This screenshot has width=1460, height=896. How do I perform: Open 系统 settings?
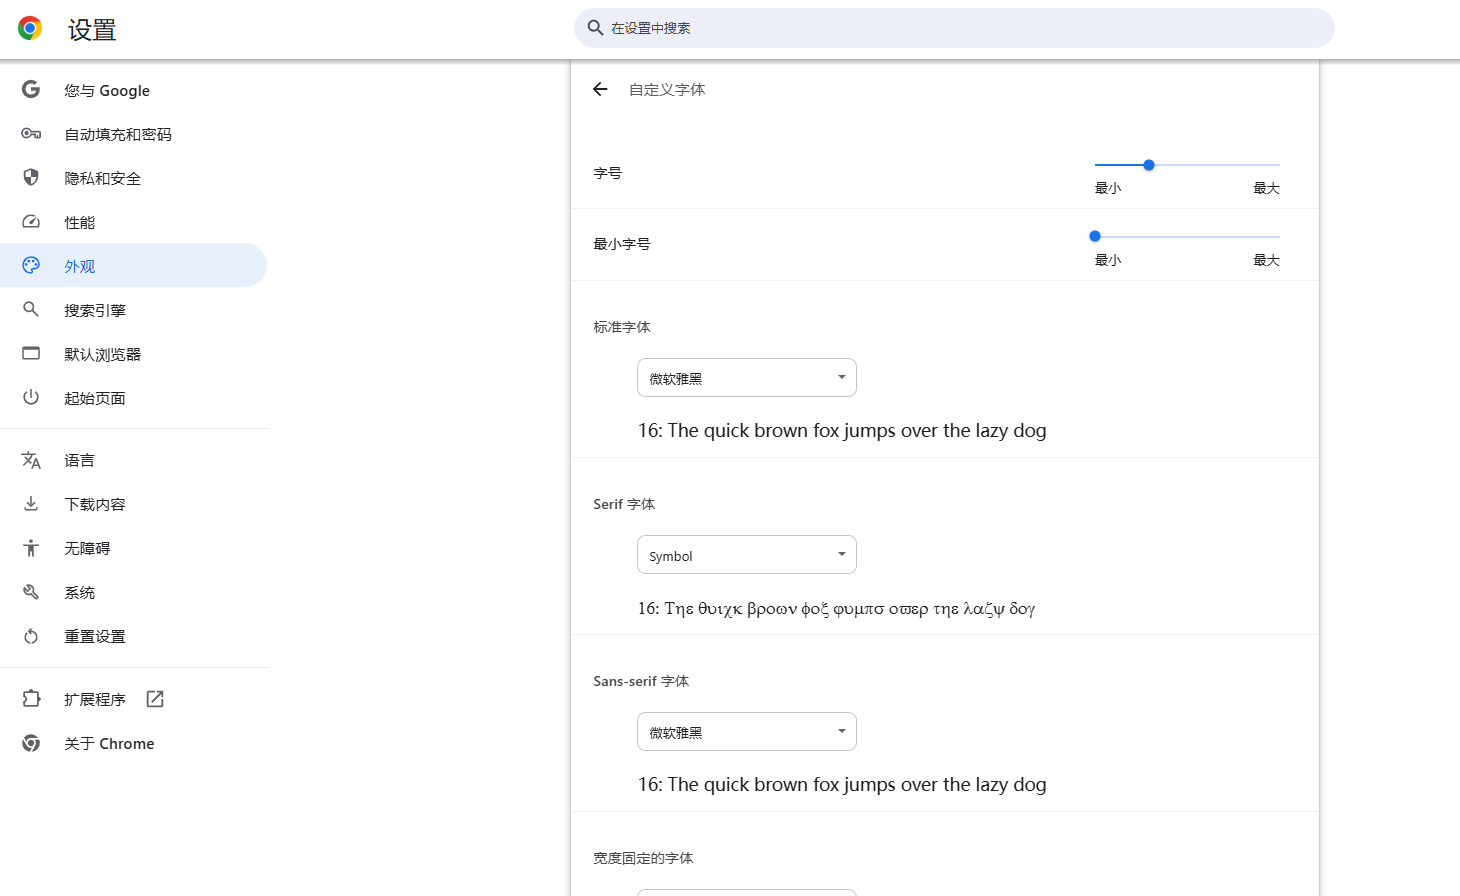click(x=134, y=592)
